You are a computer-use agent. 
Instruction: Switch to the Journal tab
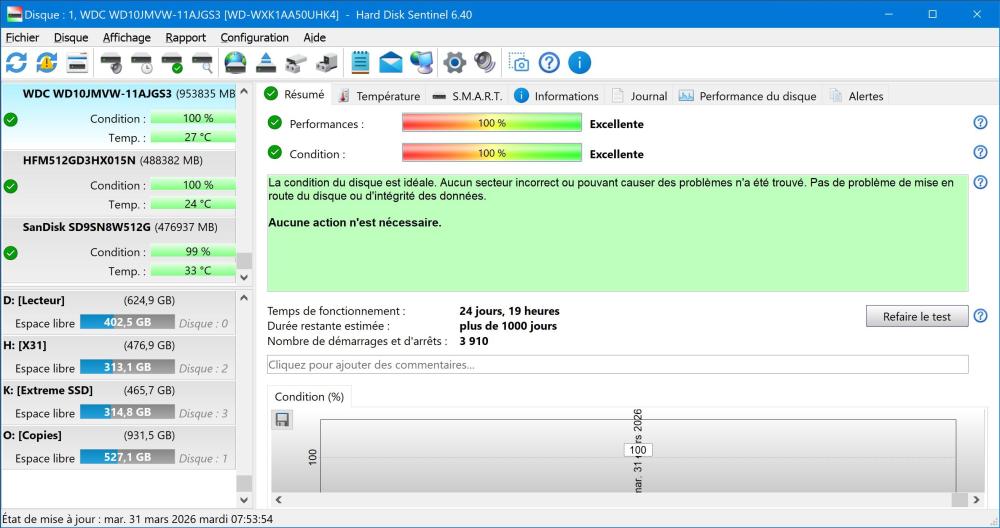pyautogui.click(x=639, y=96)
